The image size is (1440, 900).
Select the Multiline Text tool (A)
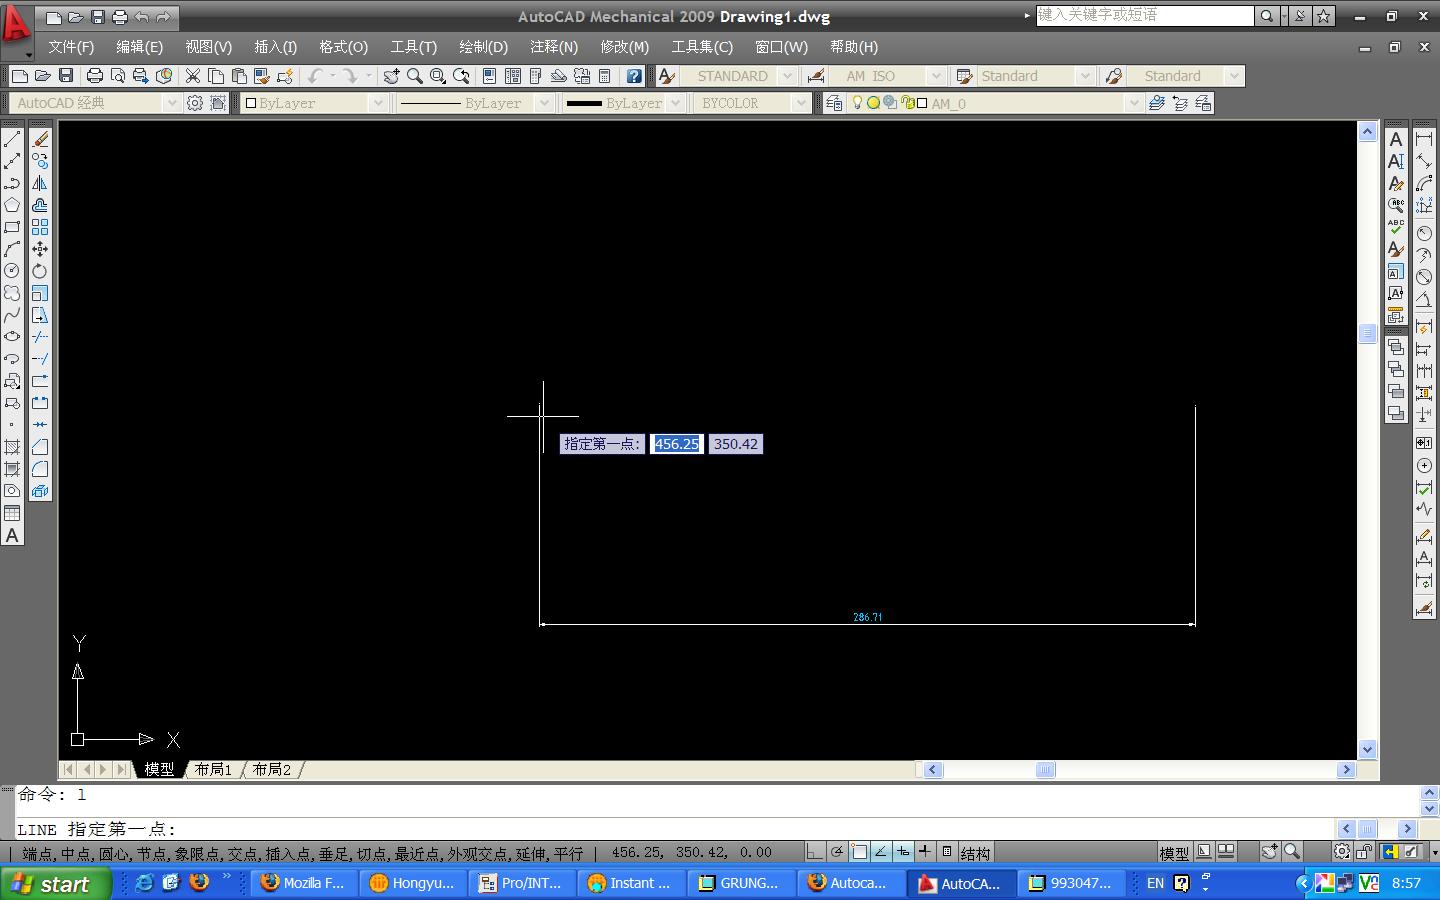tap(12, 535)
